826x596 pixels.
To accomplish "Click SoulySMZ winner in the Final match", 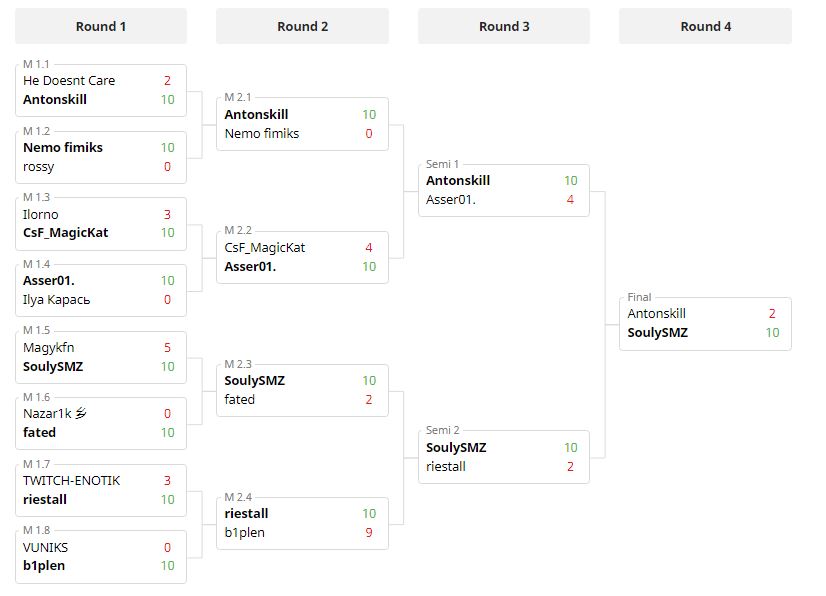I will (x=658, y=333).
